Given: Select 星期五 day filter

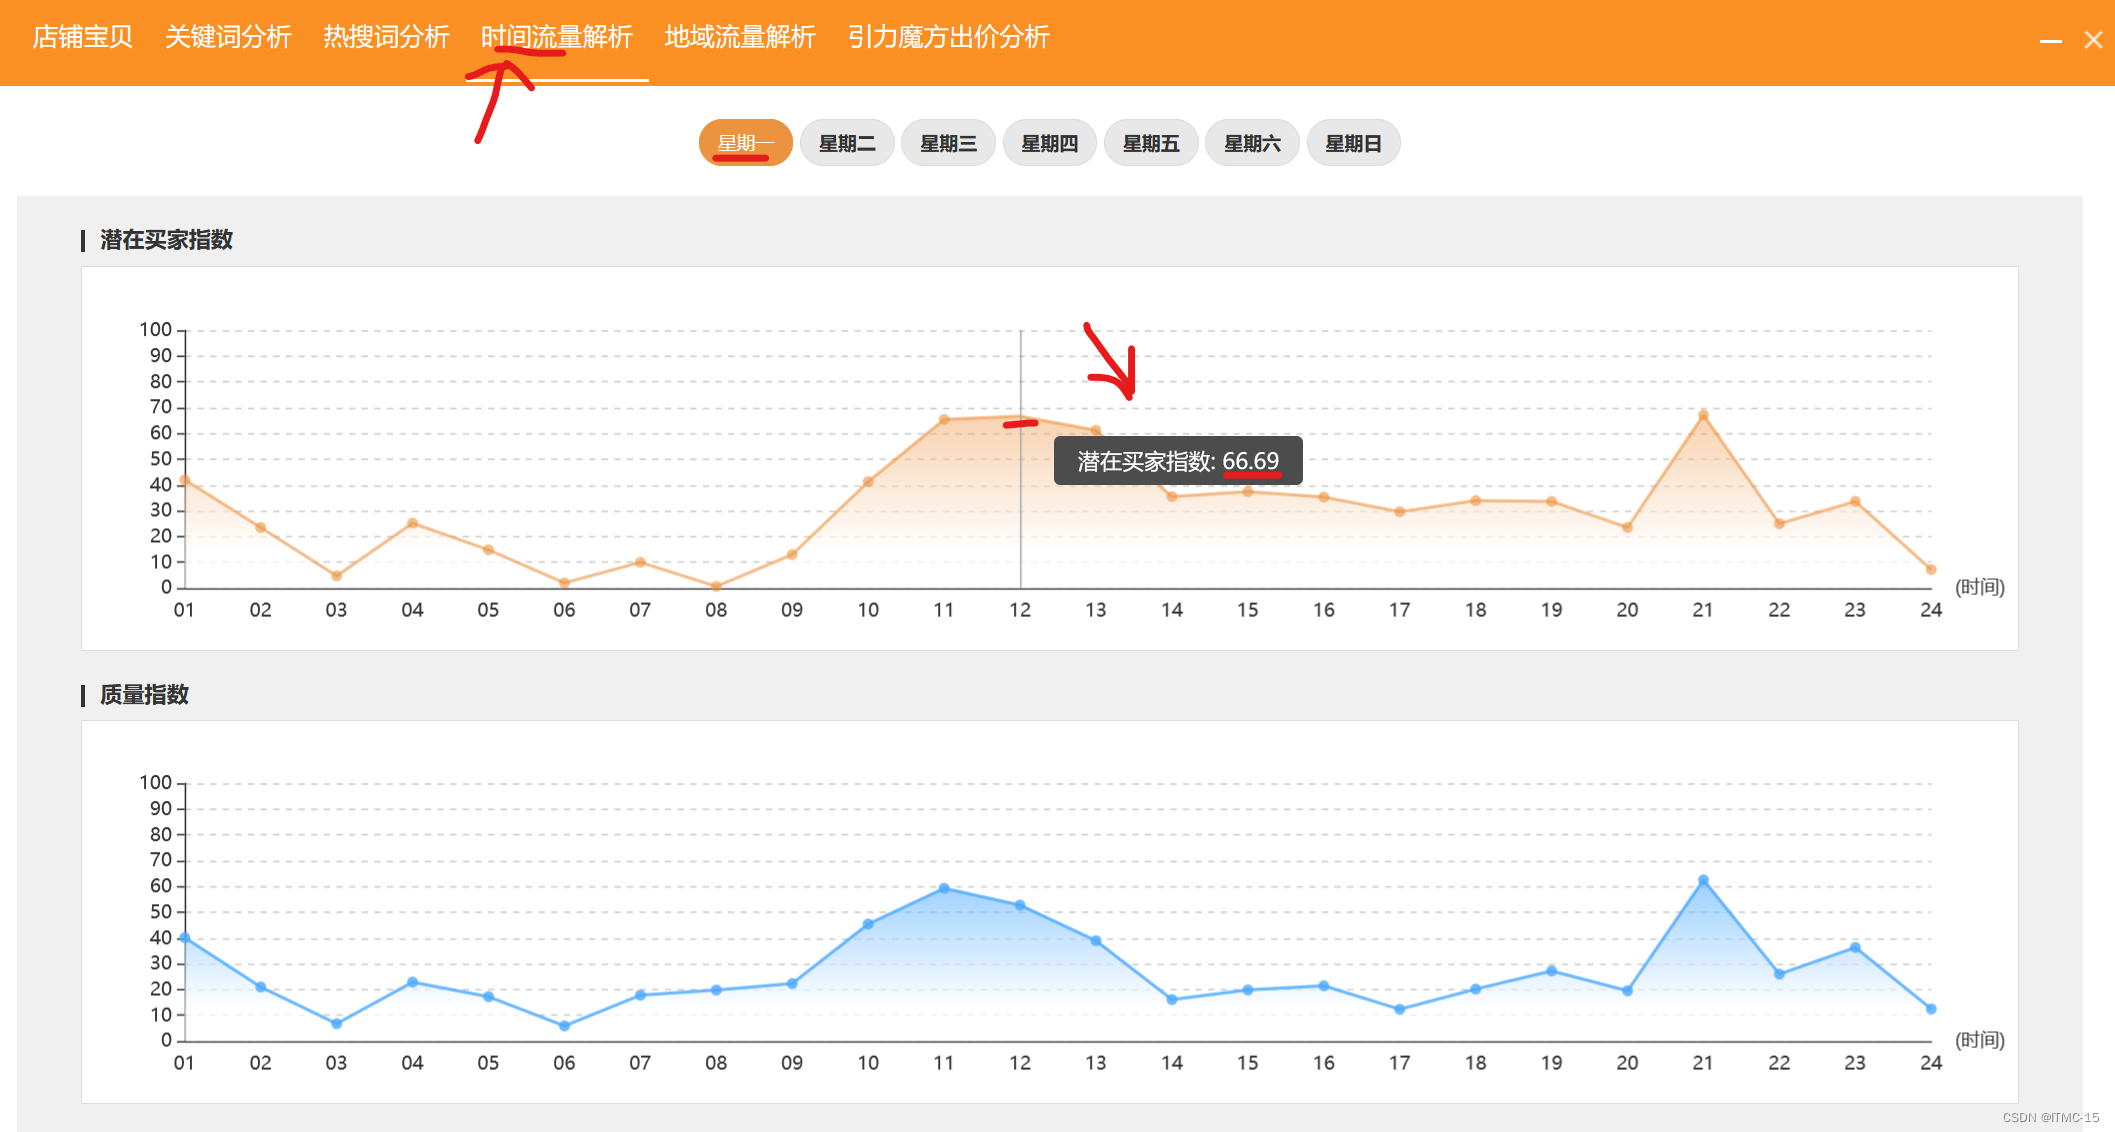Looking at the screenshot, I should pos(1151,143).
